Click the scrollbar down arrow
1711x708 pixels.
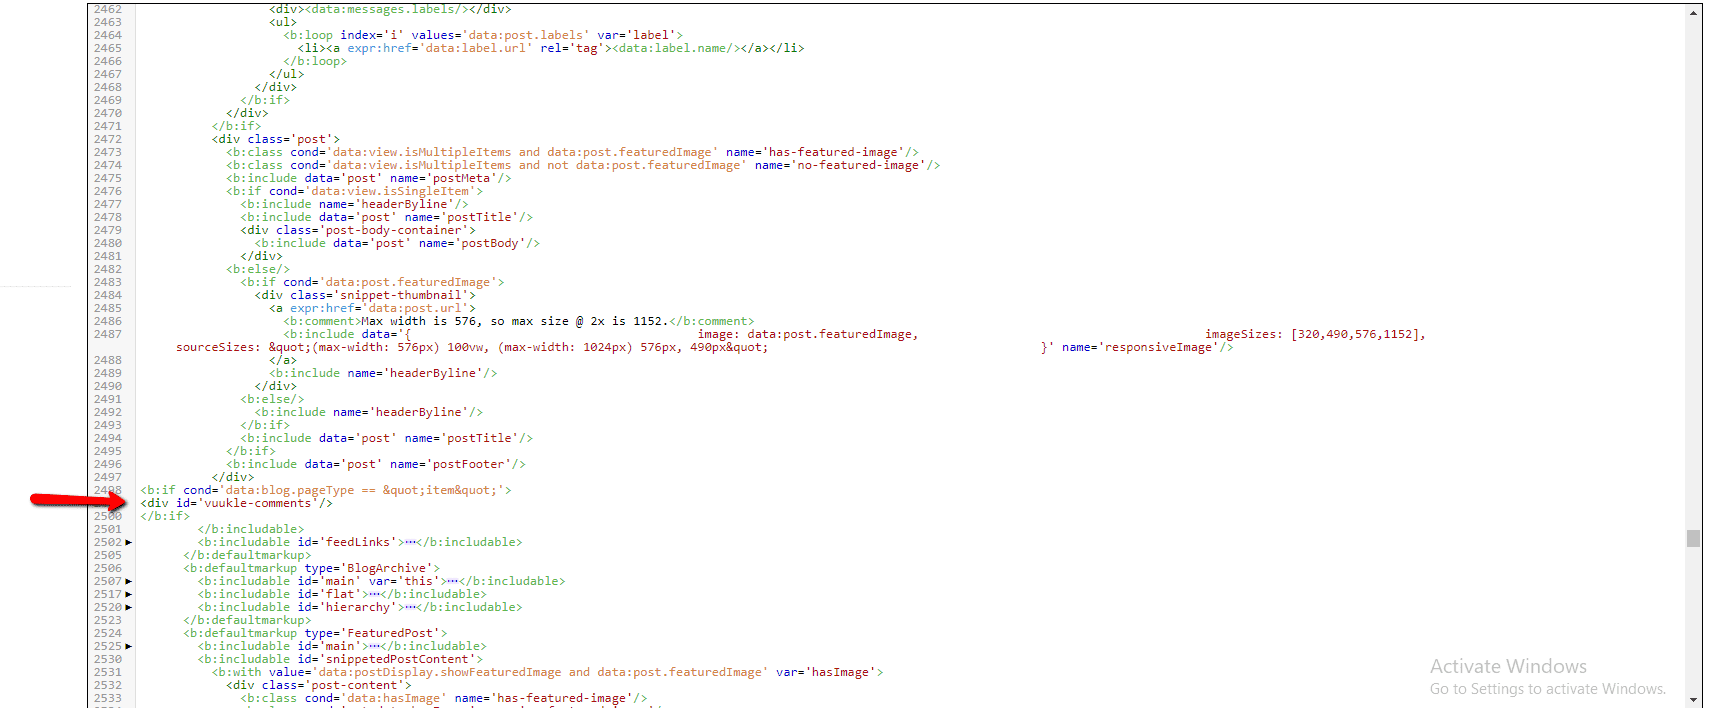(1693, 699)
